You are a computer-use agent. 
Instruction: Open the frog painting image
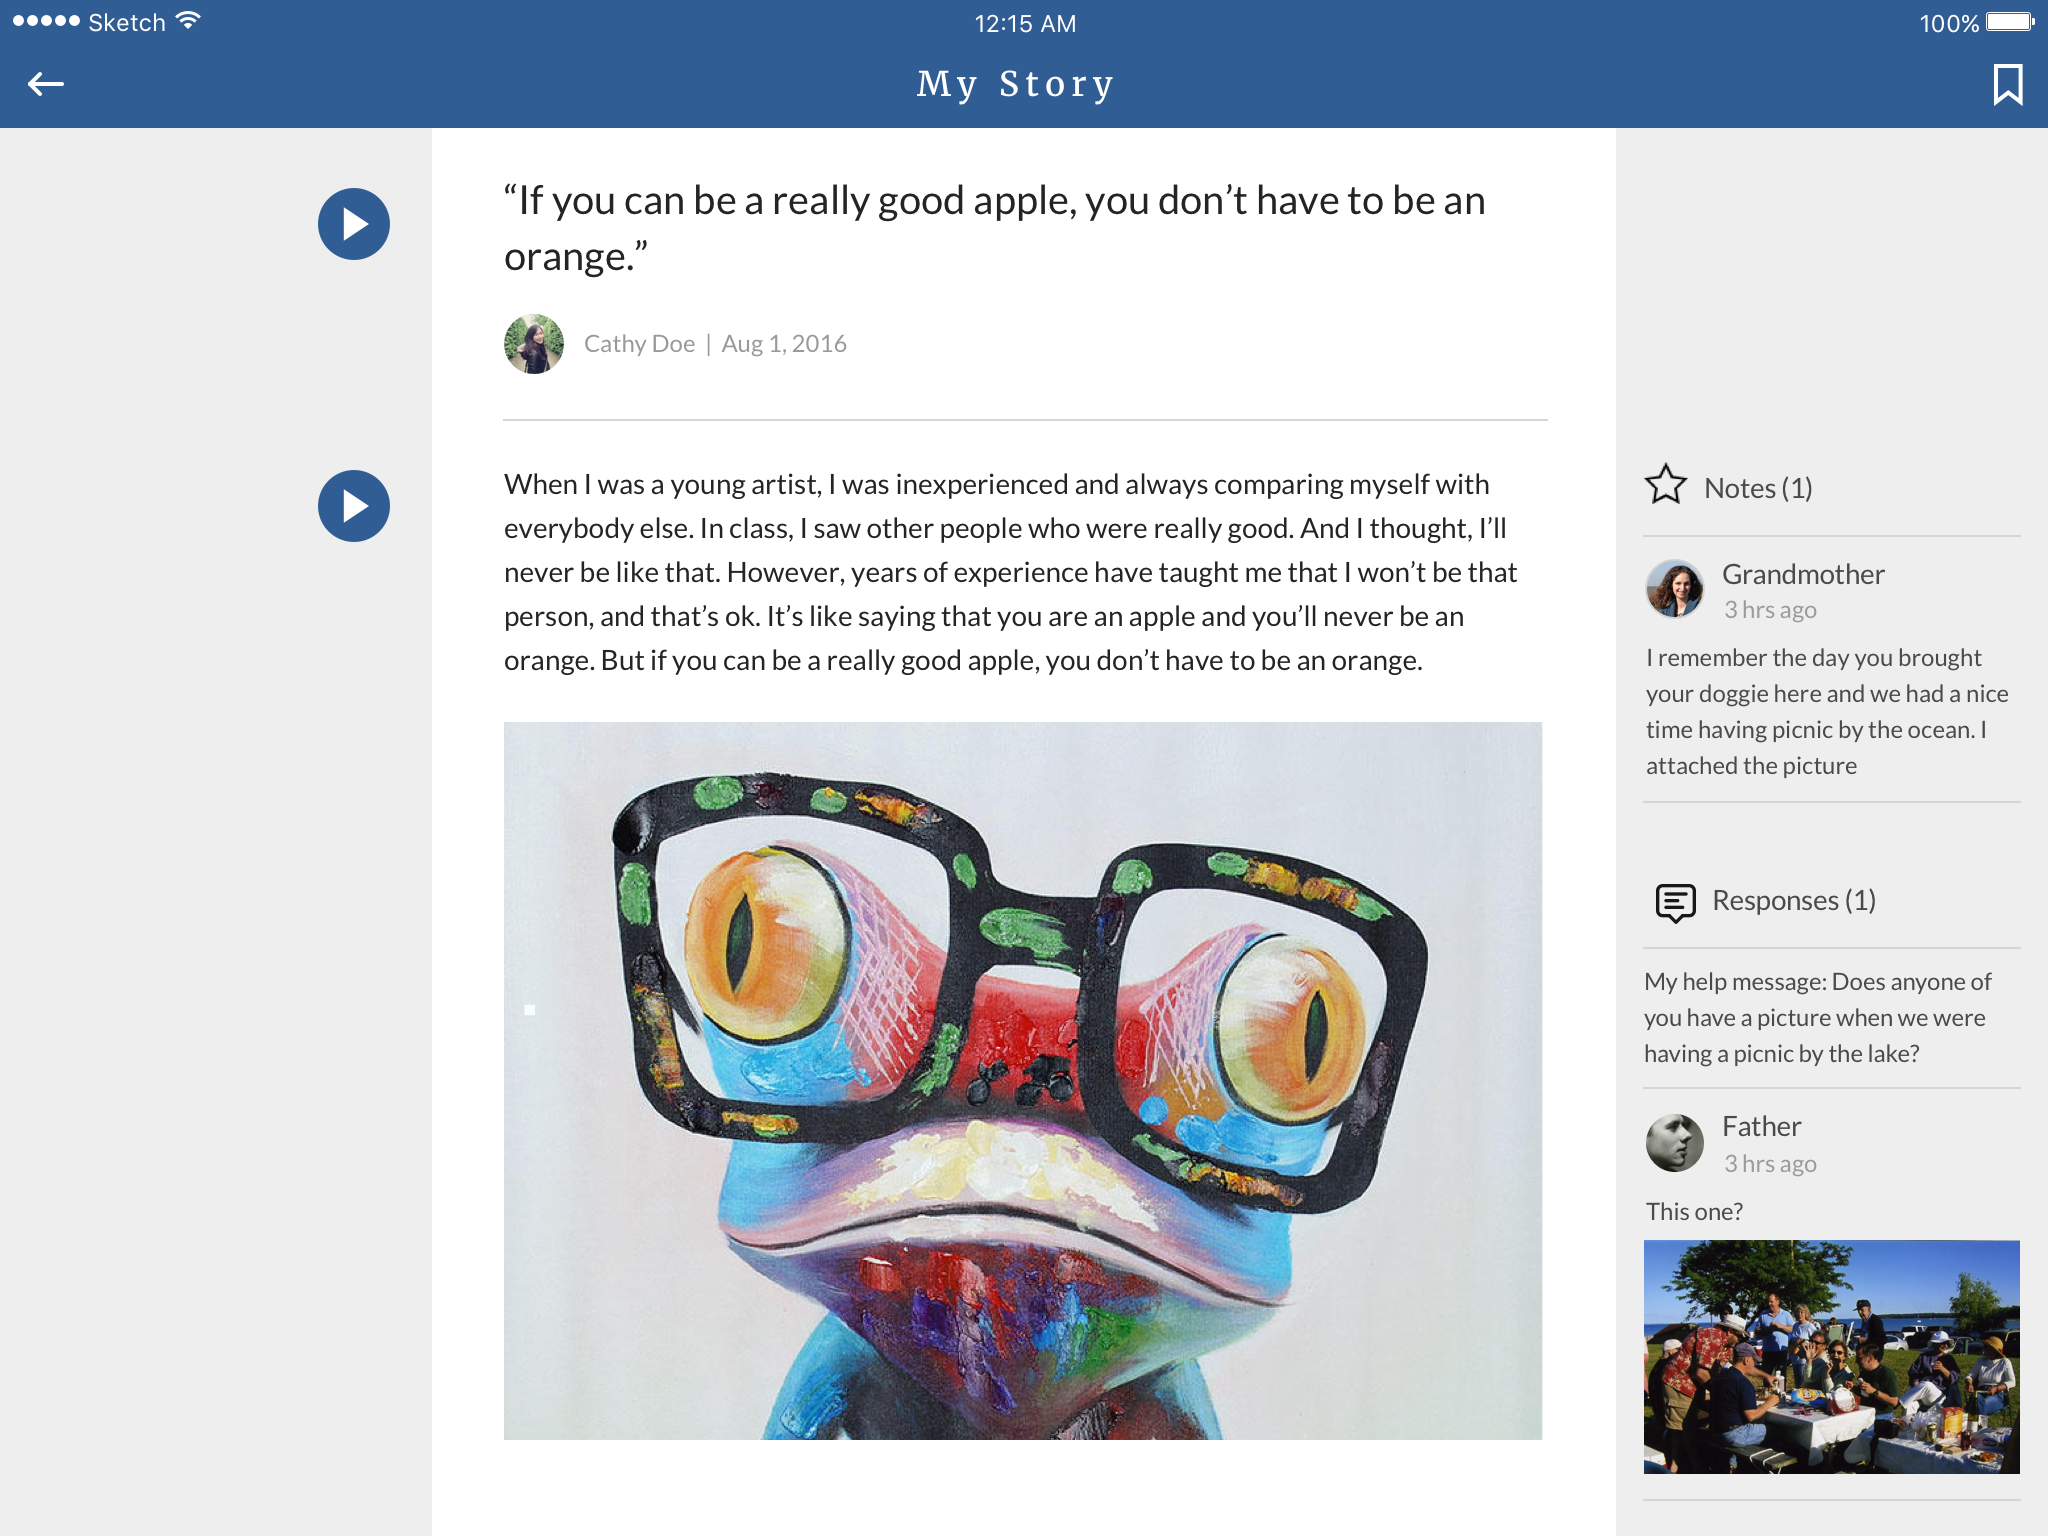1023,1081
